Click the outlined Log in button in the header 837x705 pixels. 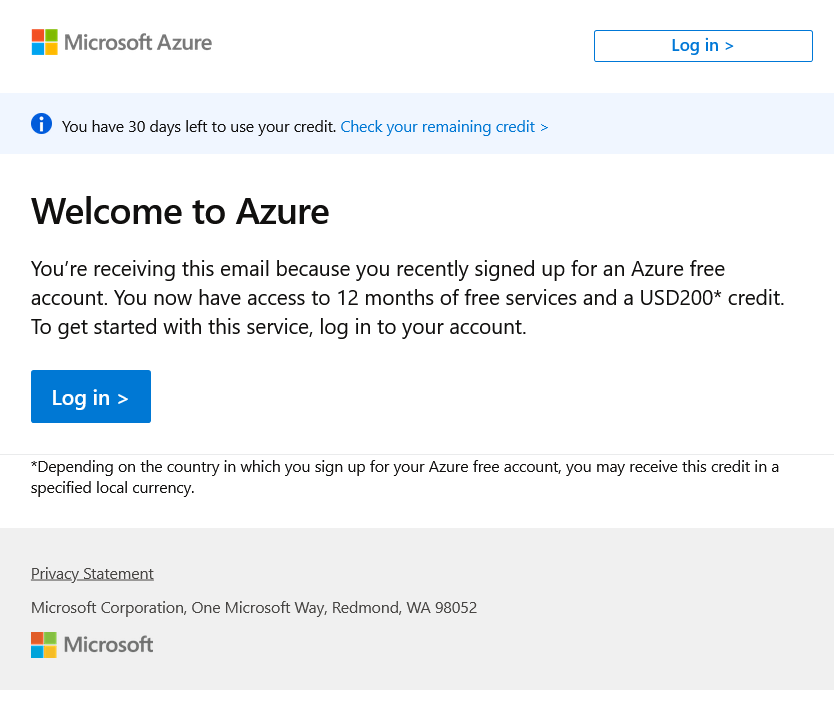703,46
